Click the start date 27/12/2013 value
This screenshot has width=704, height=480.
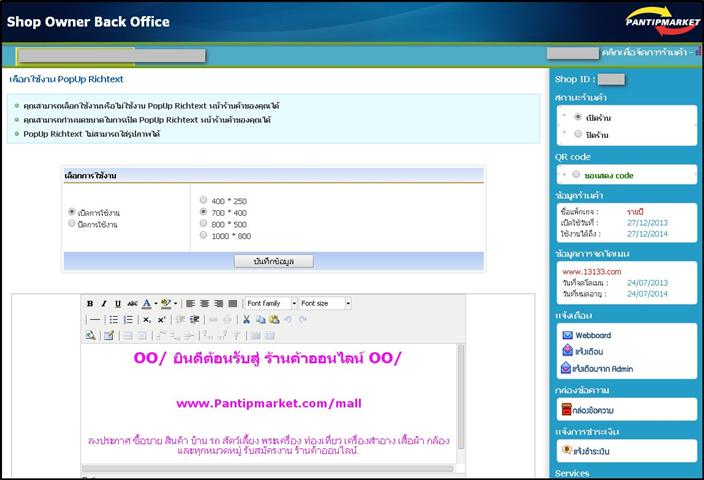click(x=647, y=223)
